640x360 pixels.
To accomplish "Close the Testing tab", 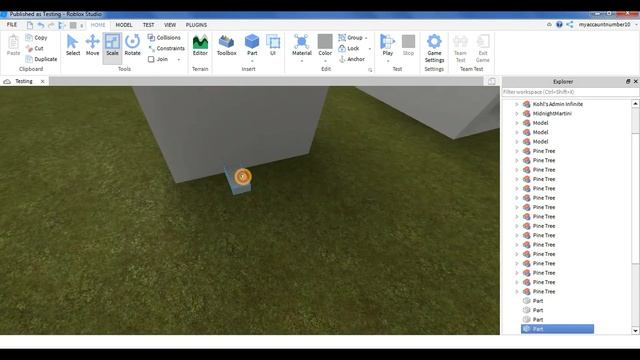I will [x=42, y=81].
